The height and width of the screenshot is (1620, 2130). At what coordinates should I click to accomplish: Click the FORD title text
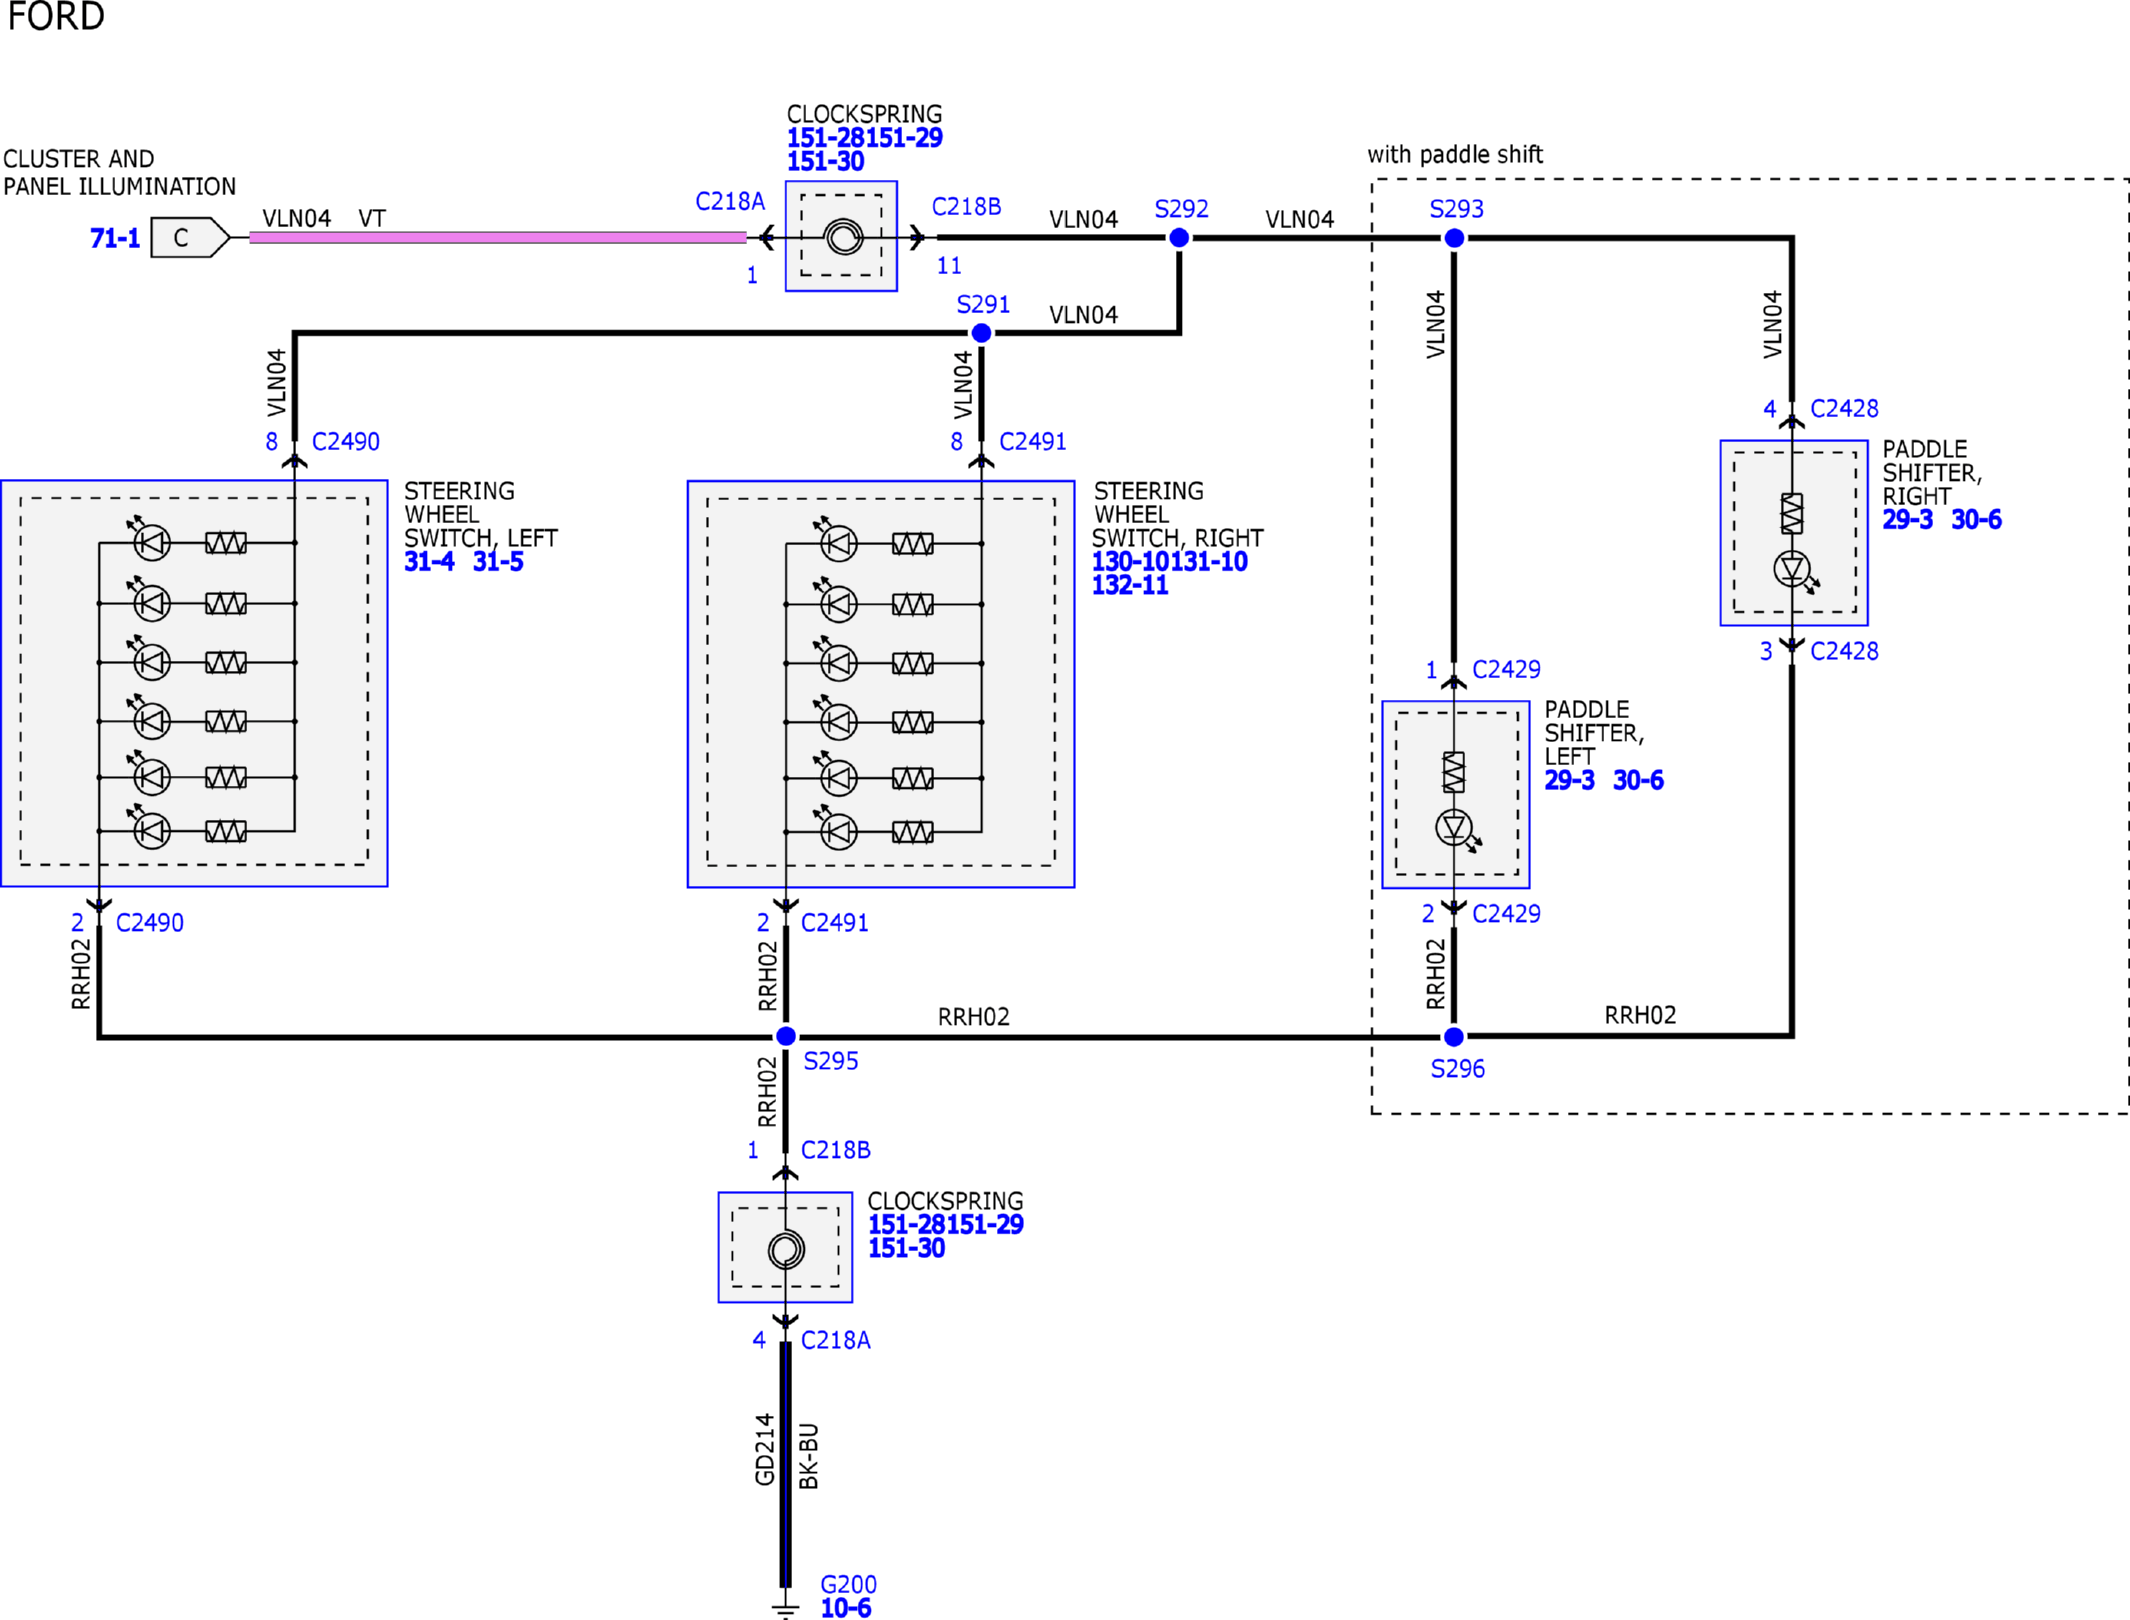coord(56,16)
